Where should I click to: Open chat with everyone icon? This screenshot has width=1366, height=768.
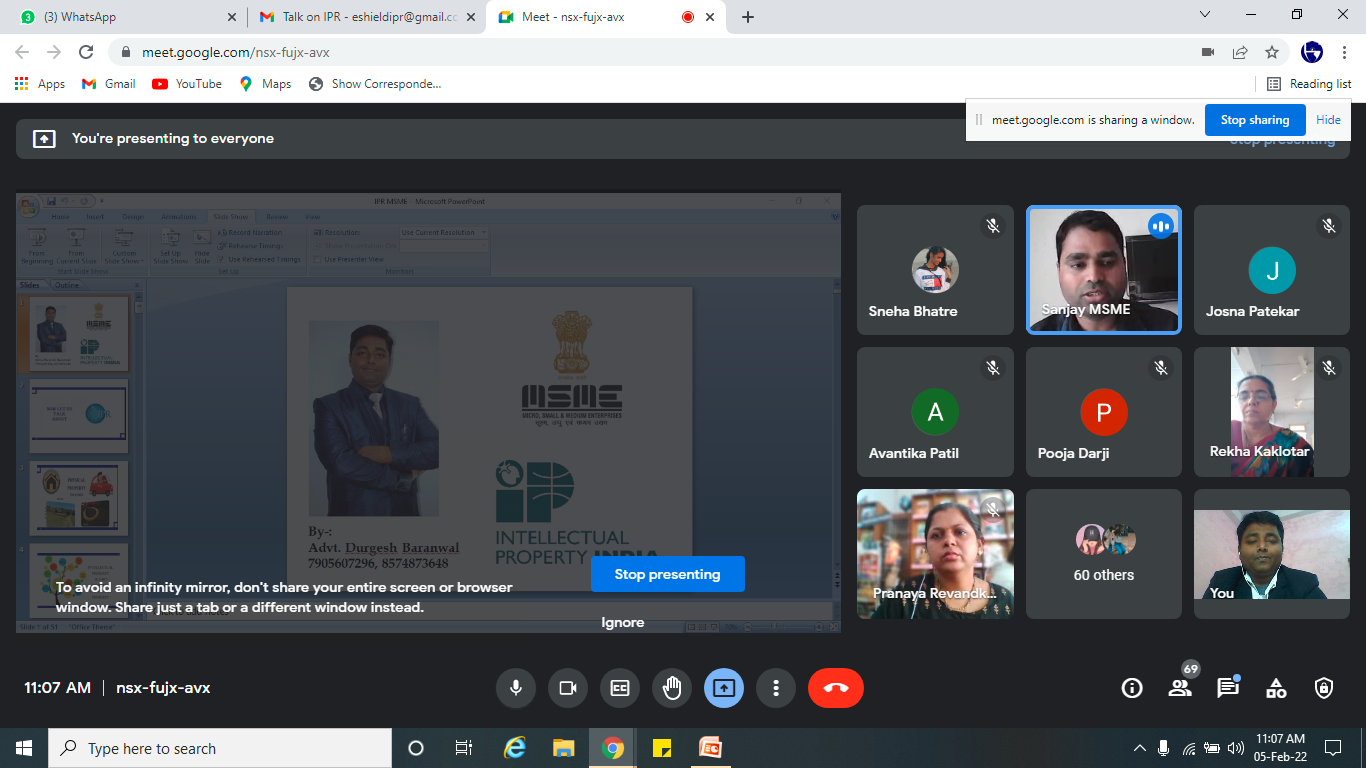[x=1228, y=688]
